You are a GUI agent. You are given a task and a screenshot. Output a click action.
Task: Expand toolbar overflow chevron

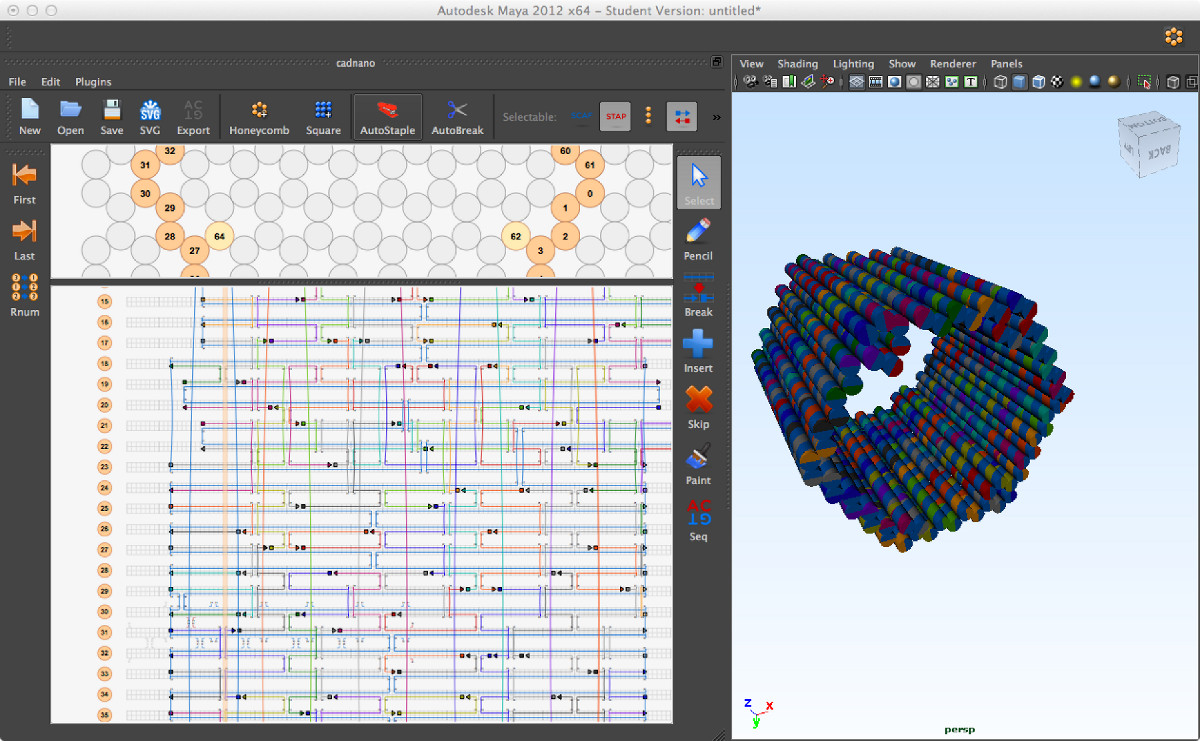click(716, 117)
